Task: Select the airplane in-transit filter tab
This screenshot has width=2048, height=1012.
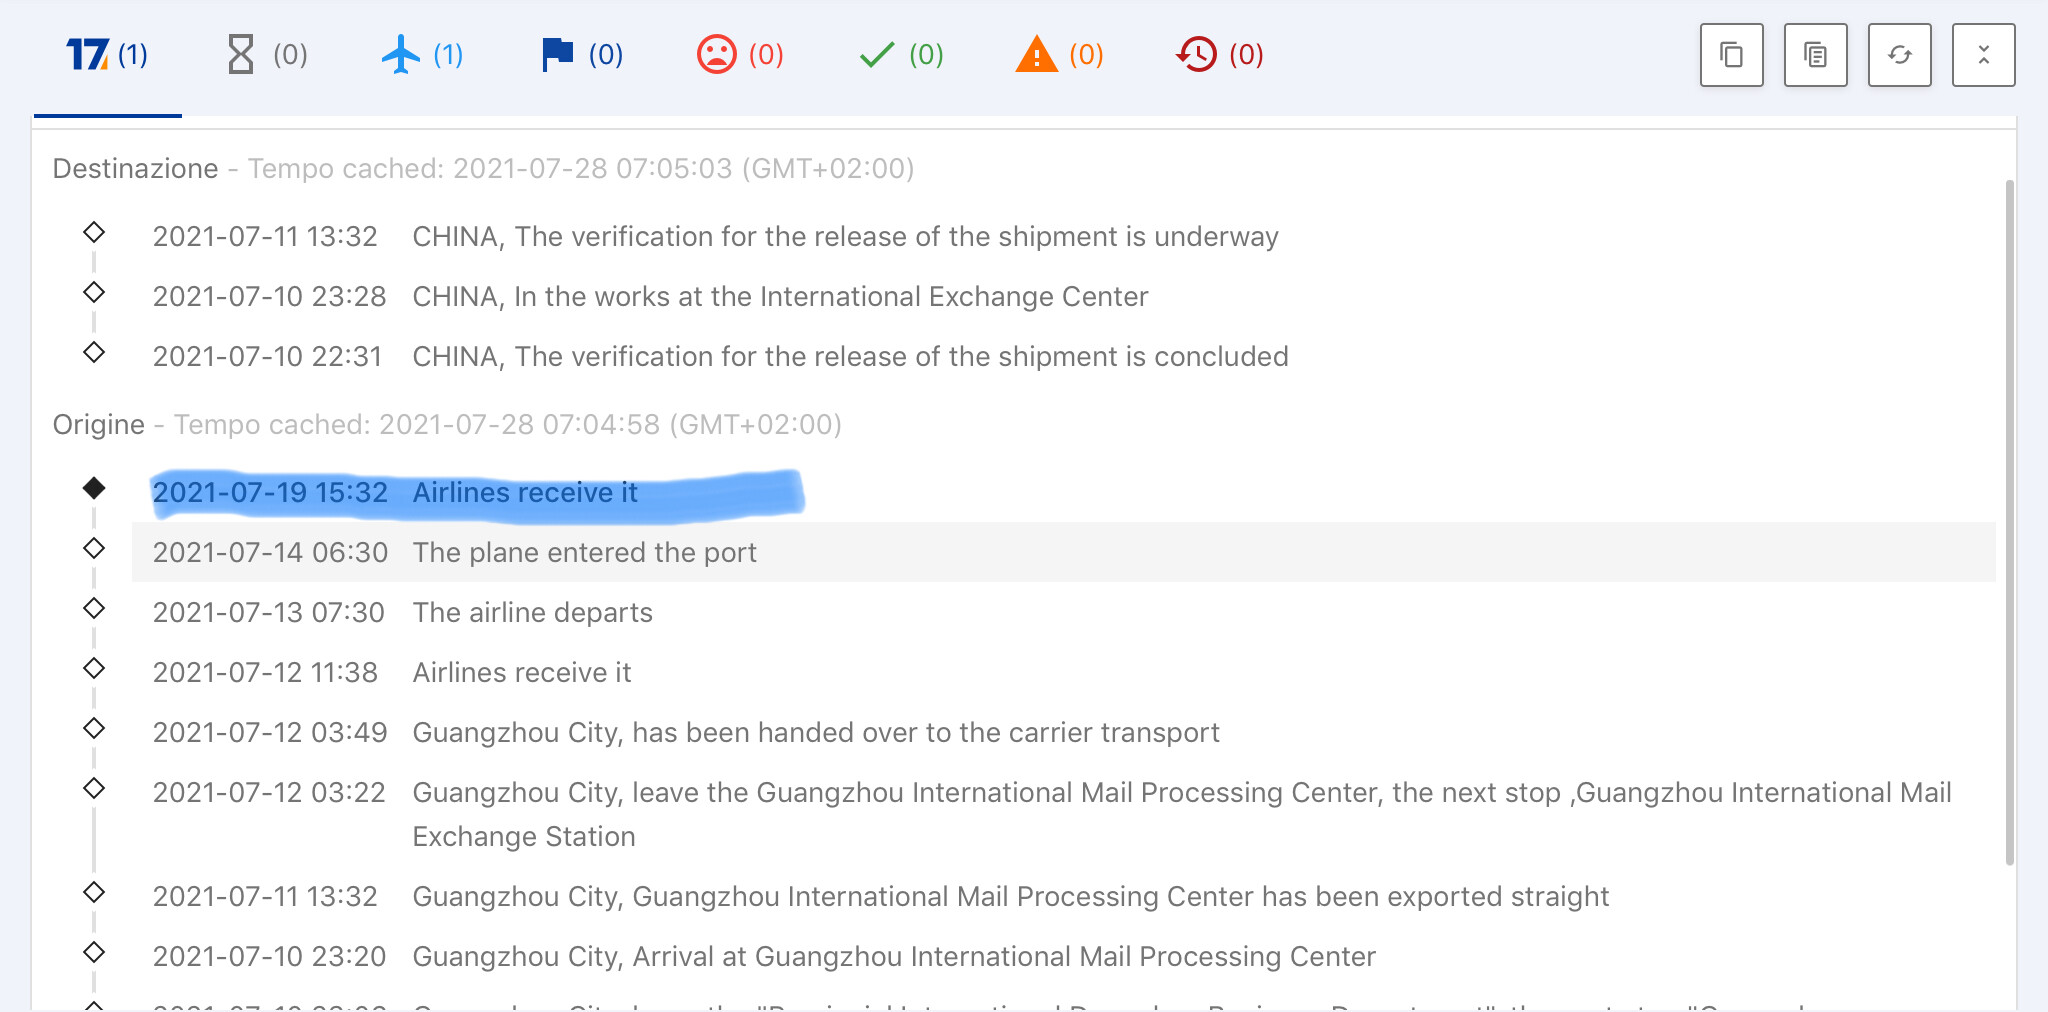Action: click(423, 55)
